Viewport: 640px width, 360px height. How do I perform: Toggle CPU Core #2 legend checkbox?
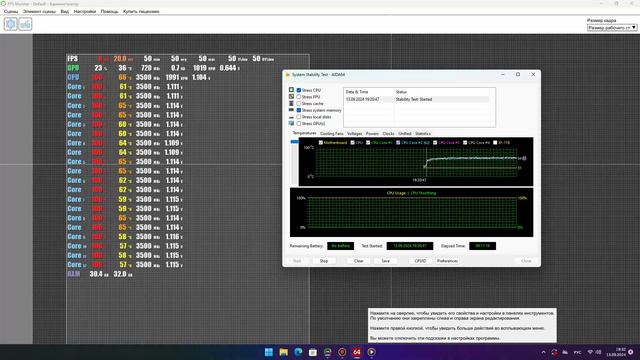pyautogui.click(x=398, y=142)
